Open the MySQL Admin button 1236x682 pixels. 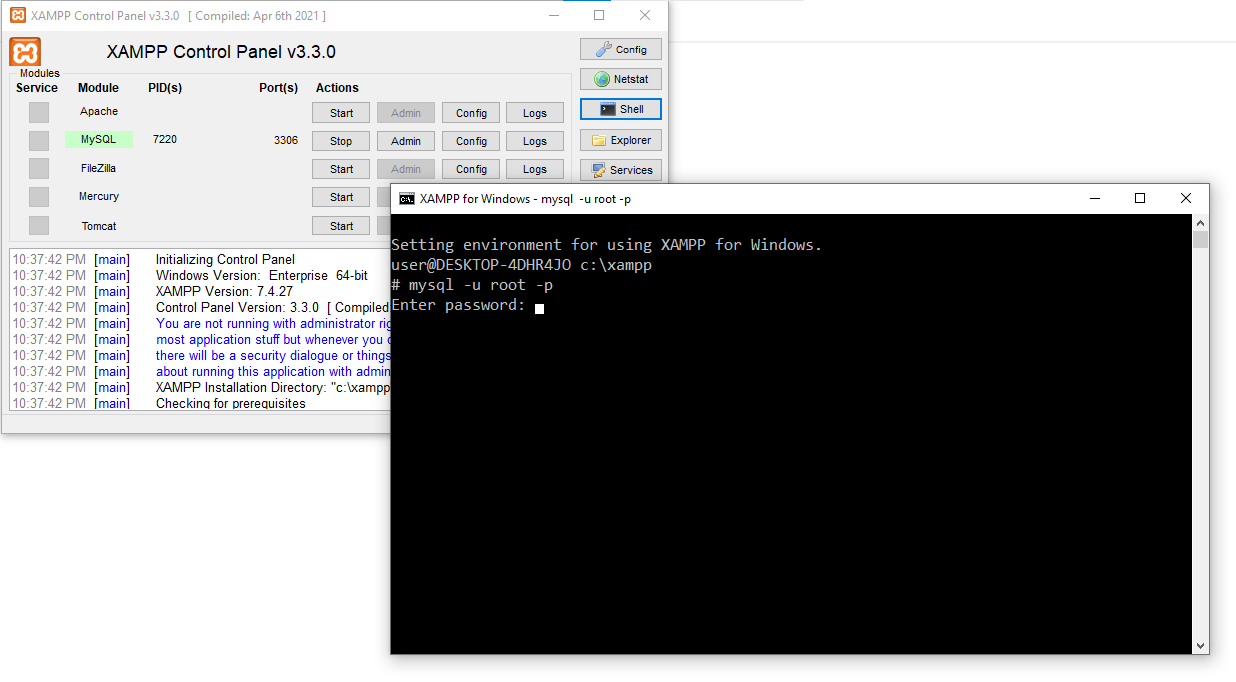coord(406,141)
